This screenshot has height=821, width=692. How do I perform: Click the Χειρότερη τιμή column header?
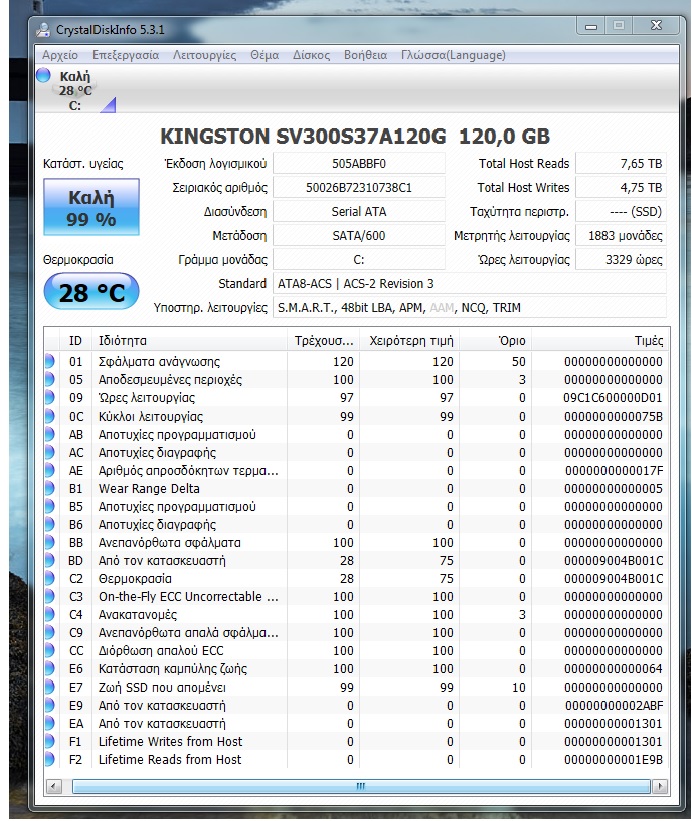[x=410, y=341]
